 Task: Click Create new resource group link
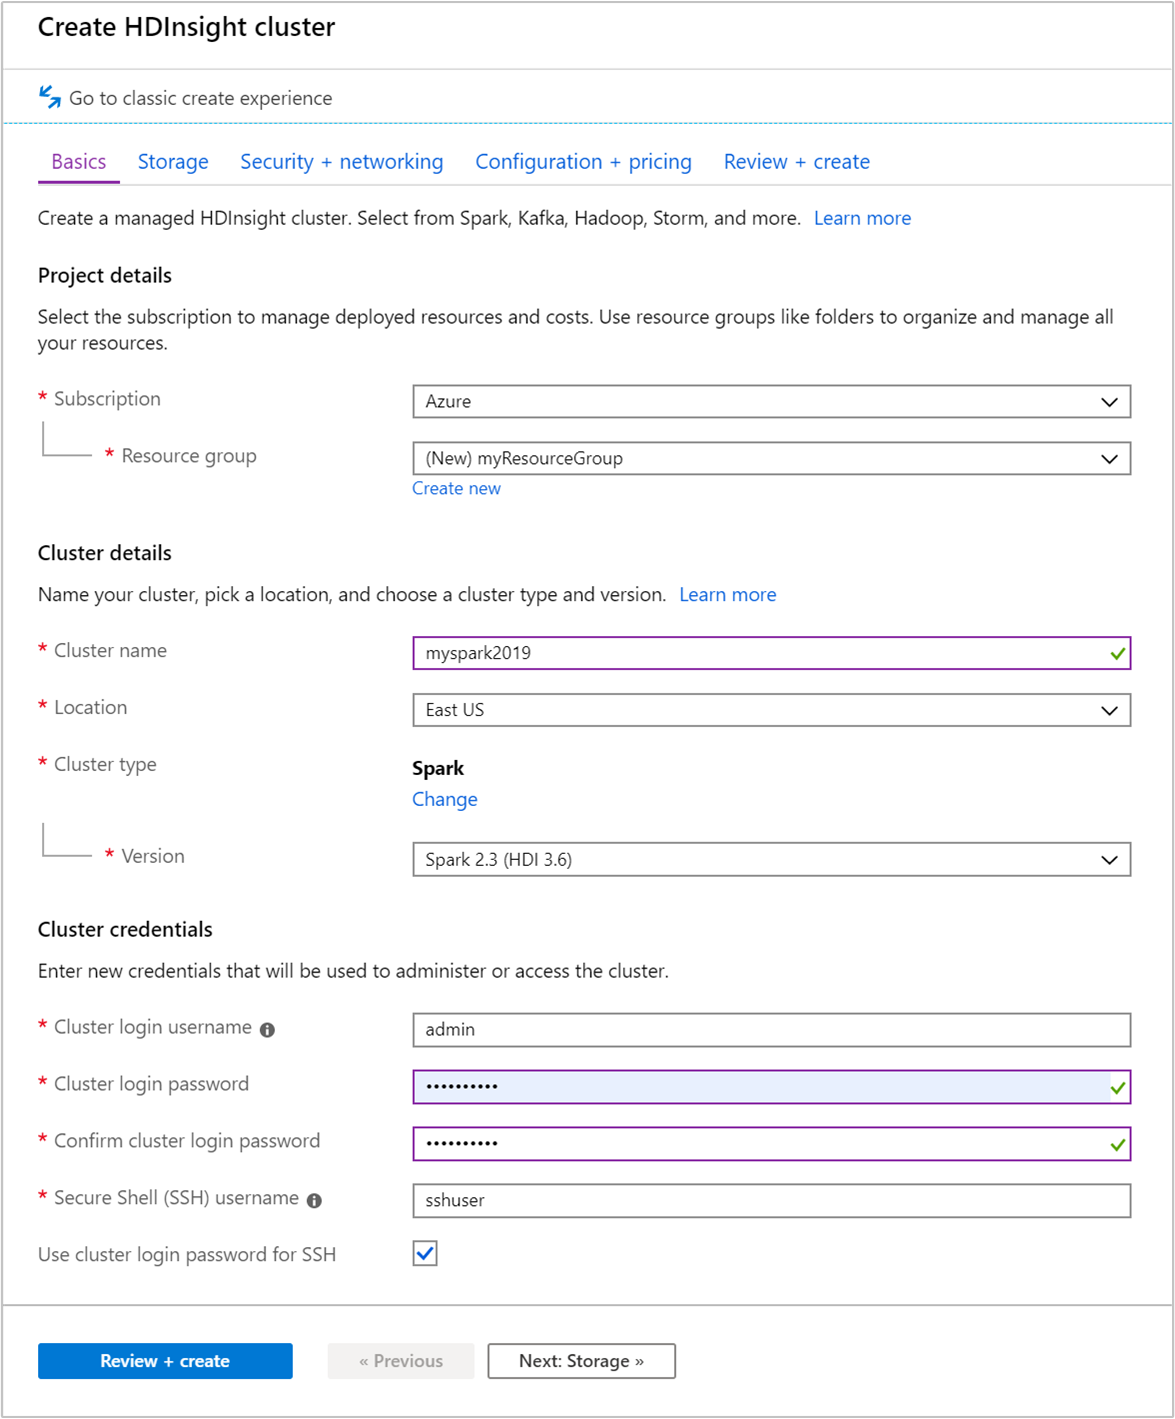point(456,489)
